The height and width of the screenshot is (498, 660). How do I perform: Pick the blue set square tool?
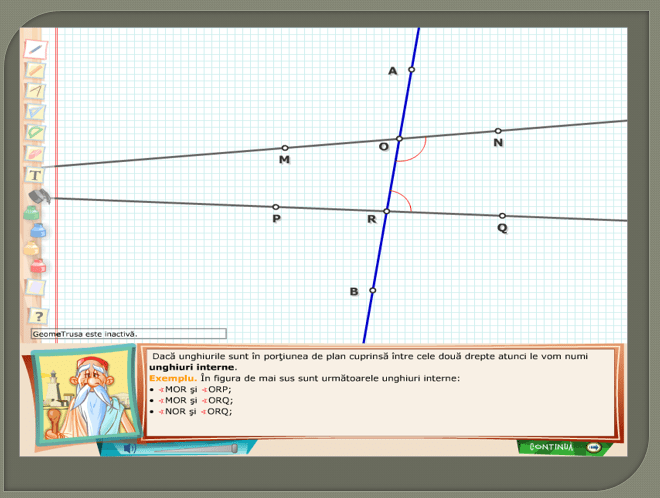pyautogui.click(x=35, y=112)
